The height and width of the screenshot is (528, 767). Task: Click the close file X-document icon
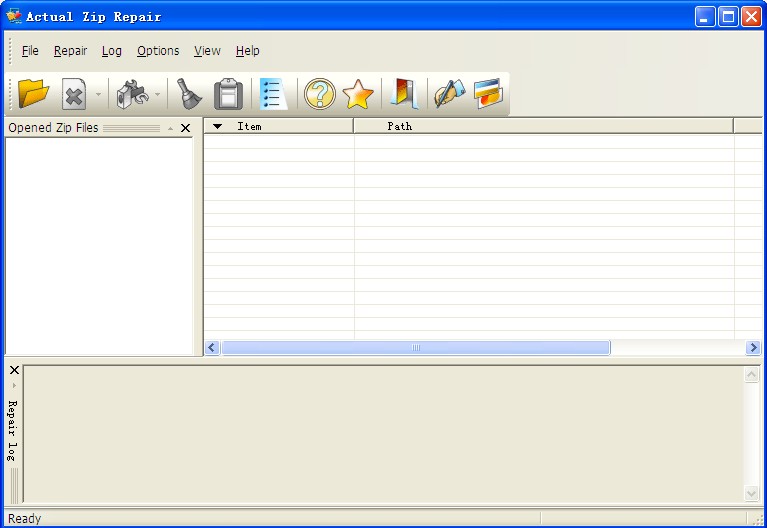tap(74, 94)
